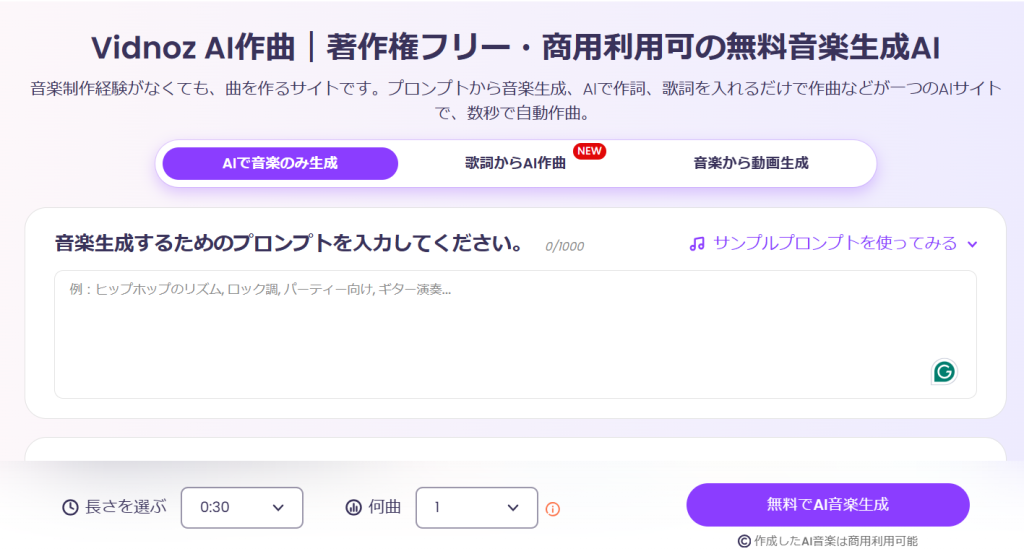Click the 無料でAI音楽生成 button
1024x554 pixels.
(x=827, y=505)
